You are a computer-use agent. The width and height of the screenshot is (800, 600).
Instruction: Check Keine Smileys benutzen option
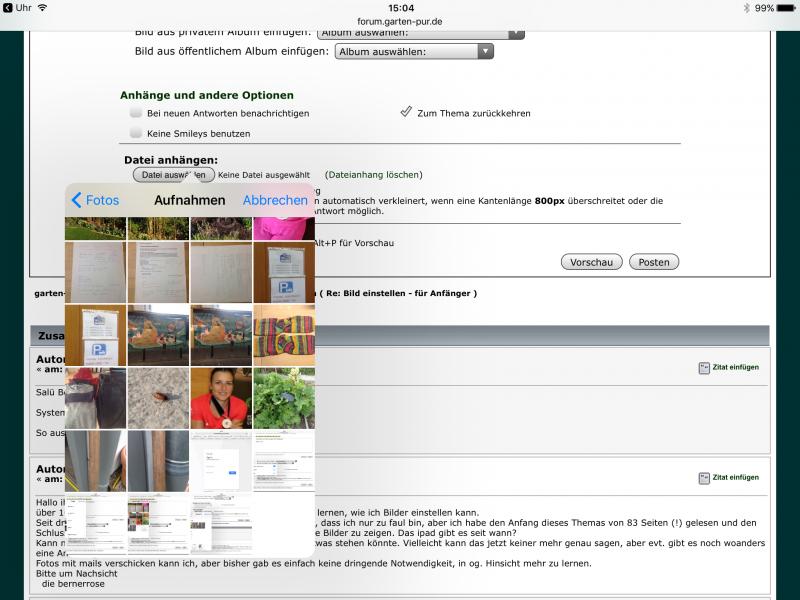(x=136, y=133)
